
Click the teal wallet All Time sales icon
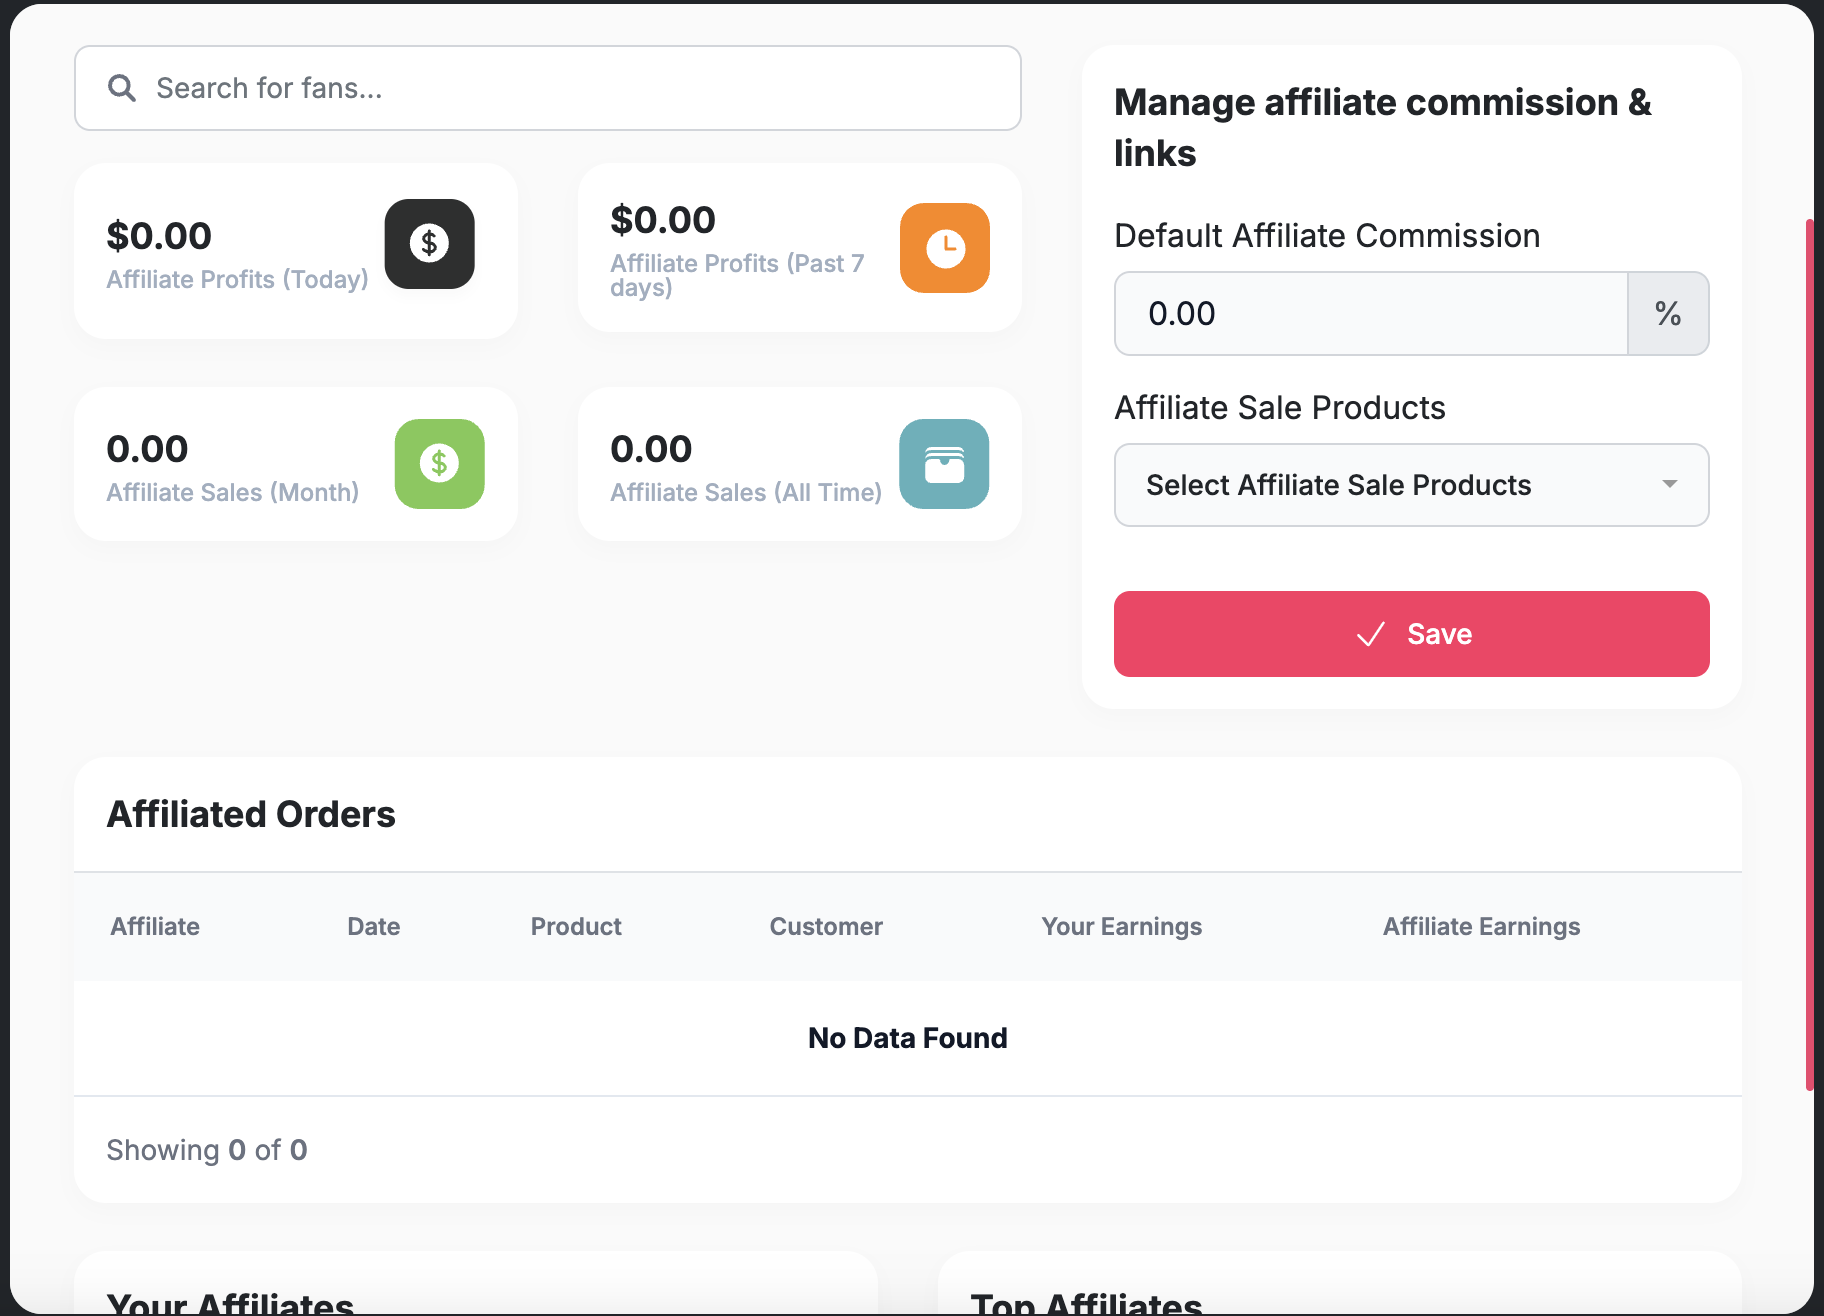(x=944, y=464)
